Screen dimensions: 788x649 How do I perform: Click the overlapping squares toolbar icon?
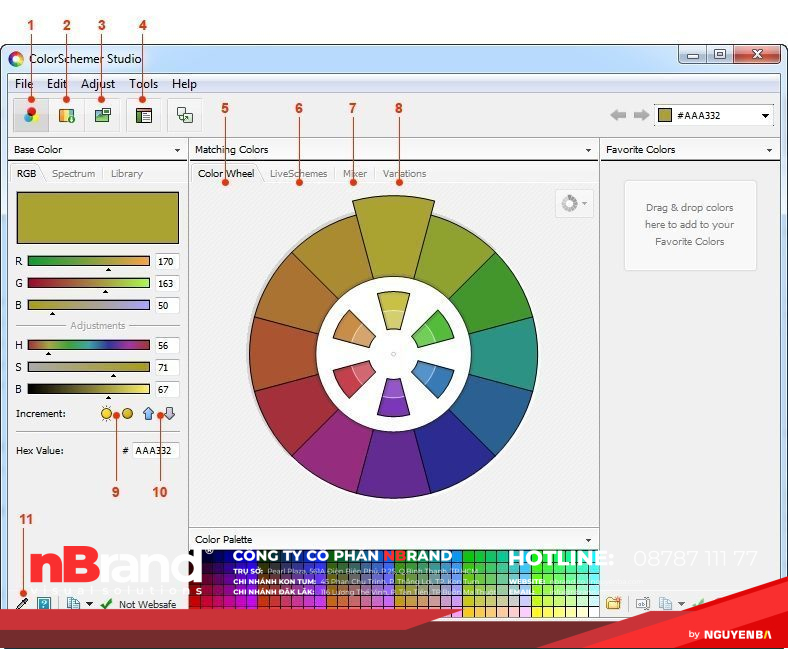185,115
